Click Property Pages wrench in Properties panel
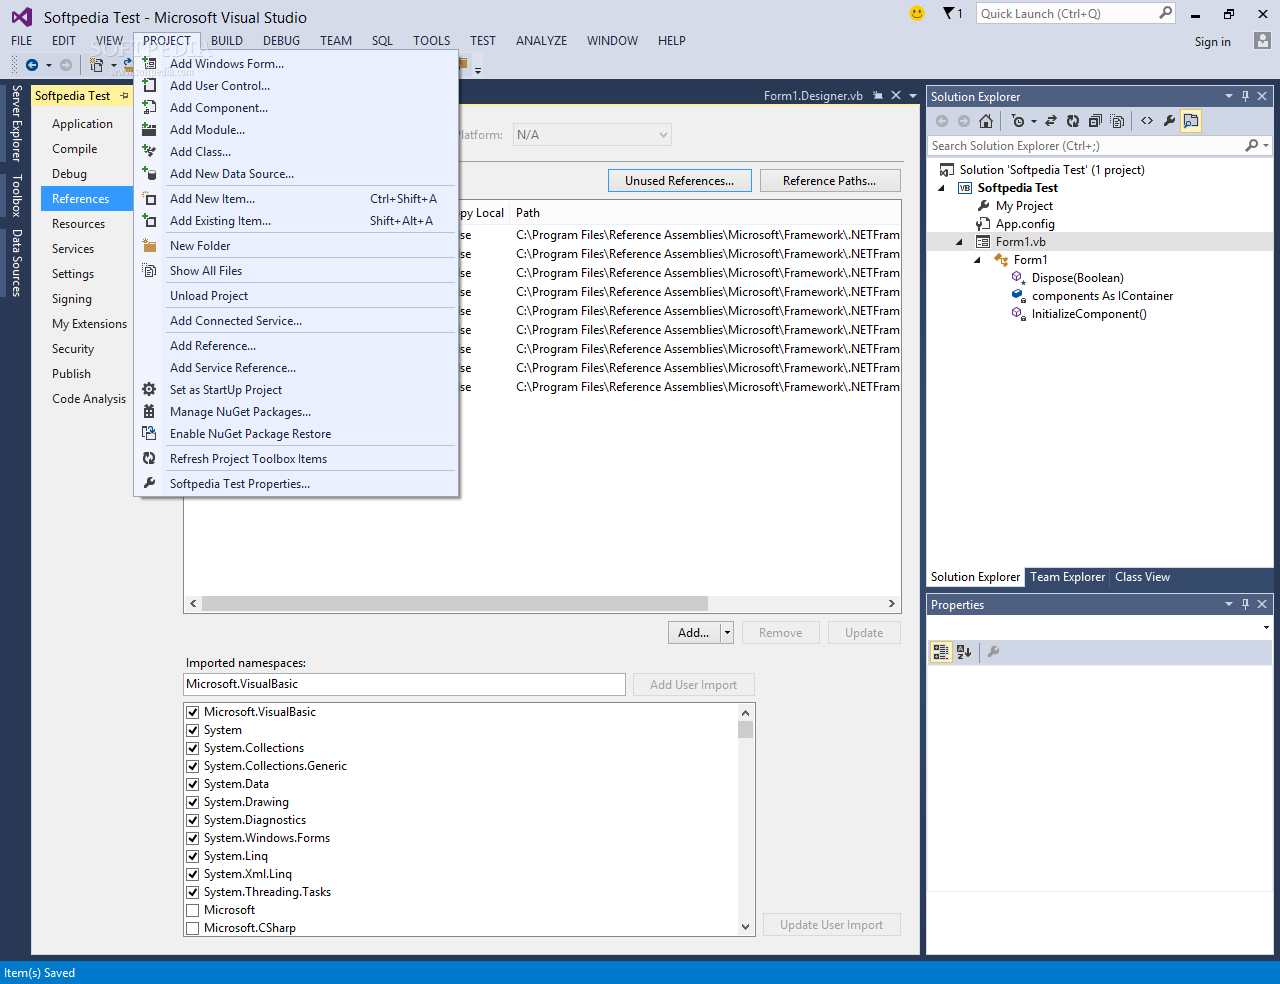 (993, 652)
